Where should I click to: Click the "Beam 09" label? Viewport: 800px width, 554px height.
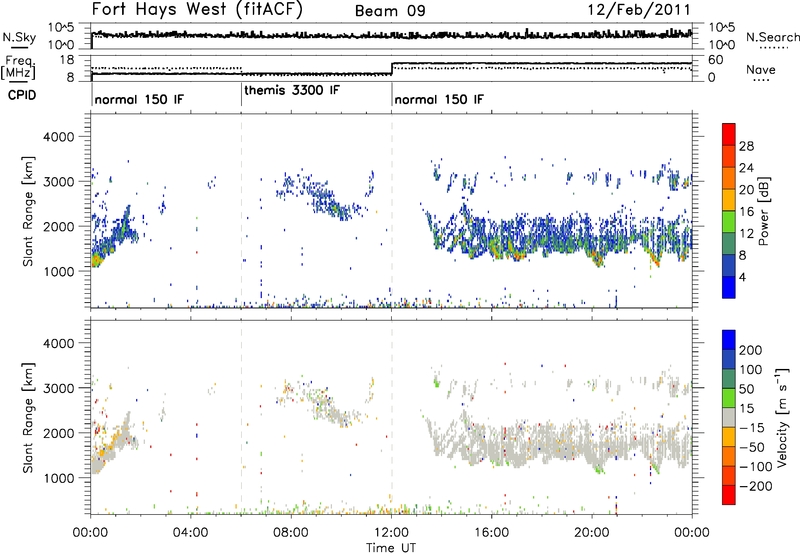click(x=390, y=10)
